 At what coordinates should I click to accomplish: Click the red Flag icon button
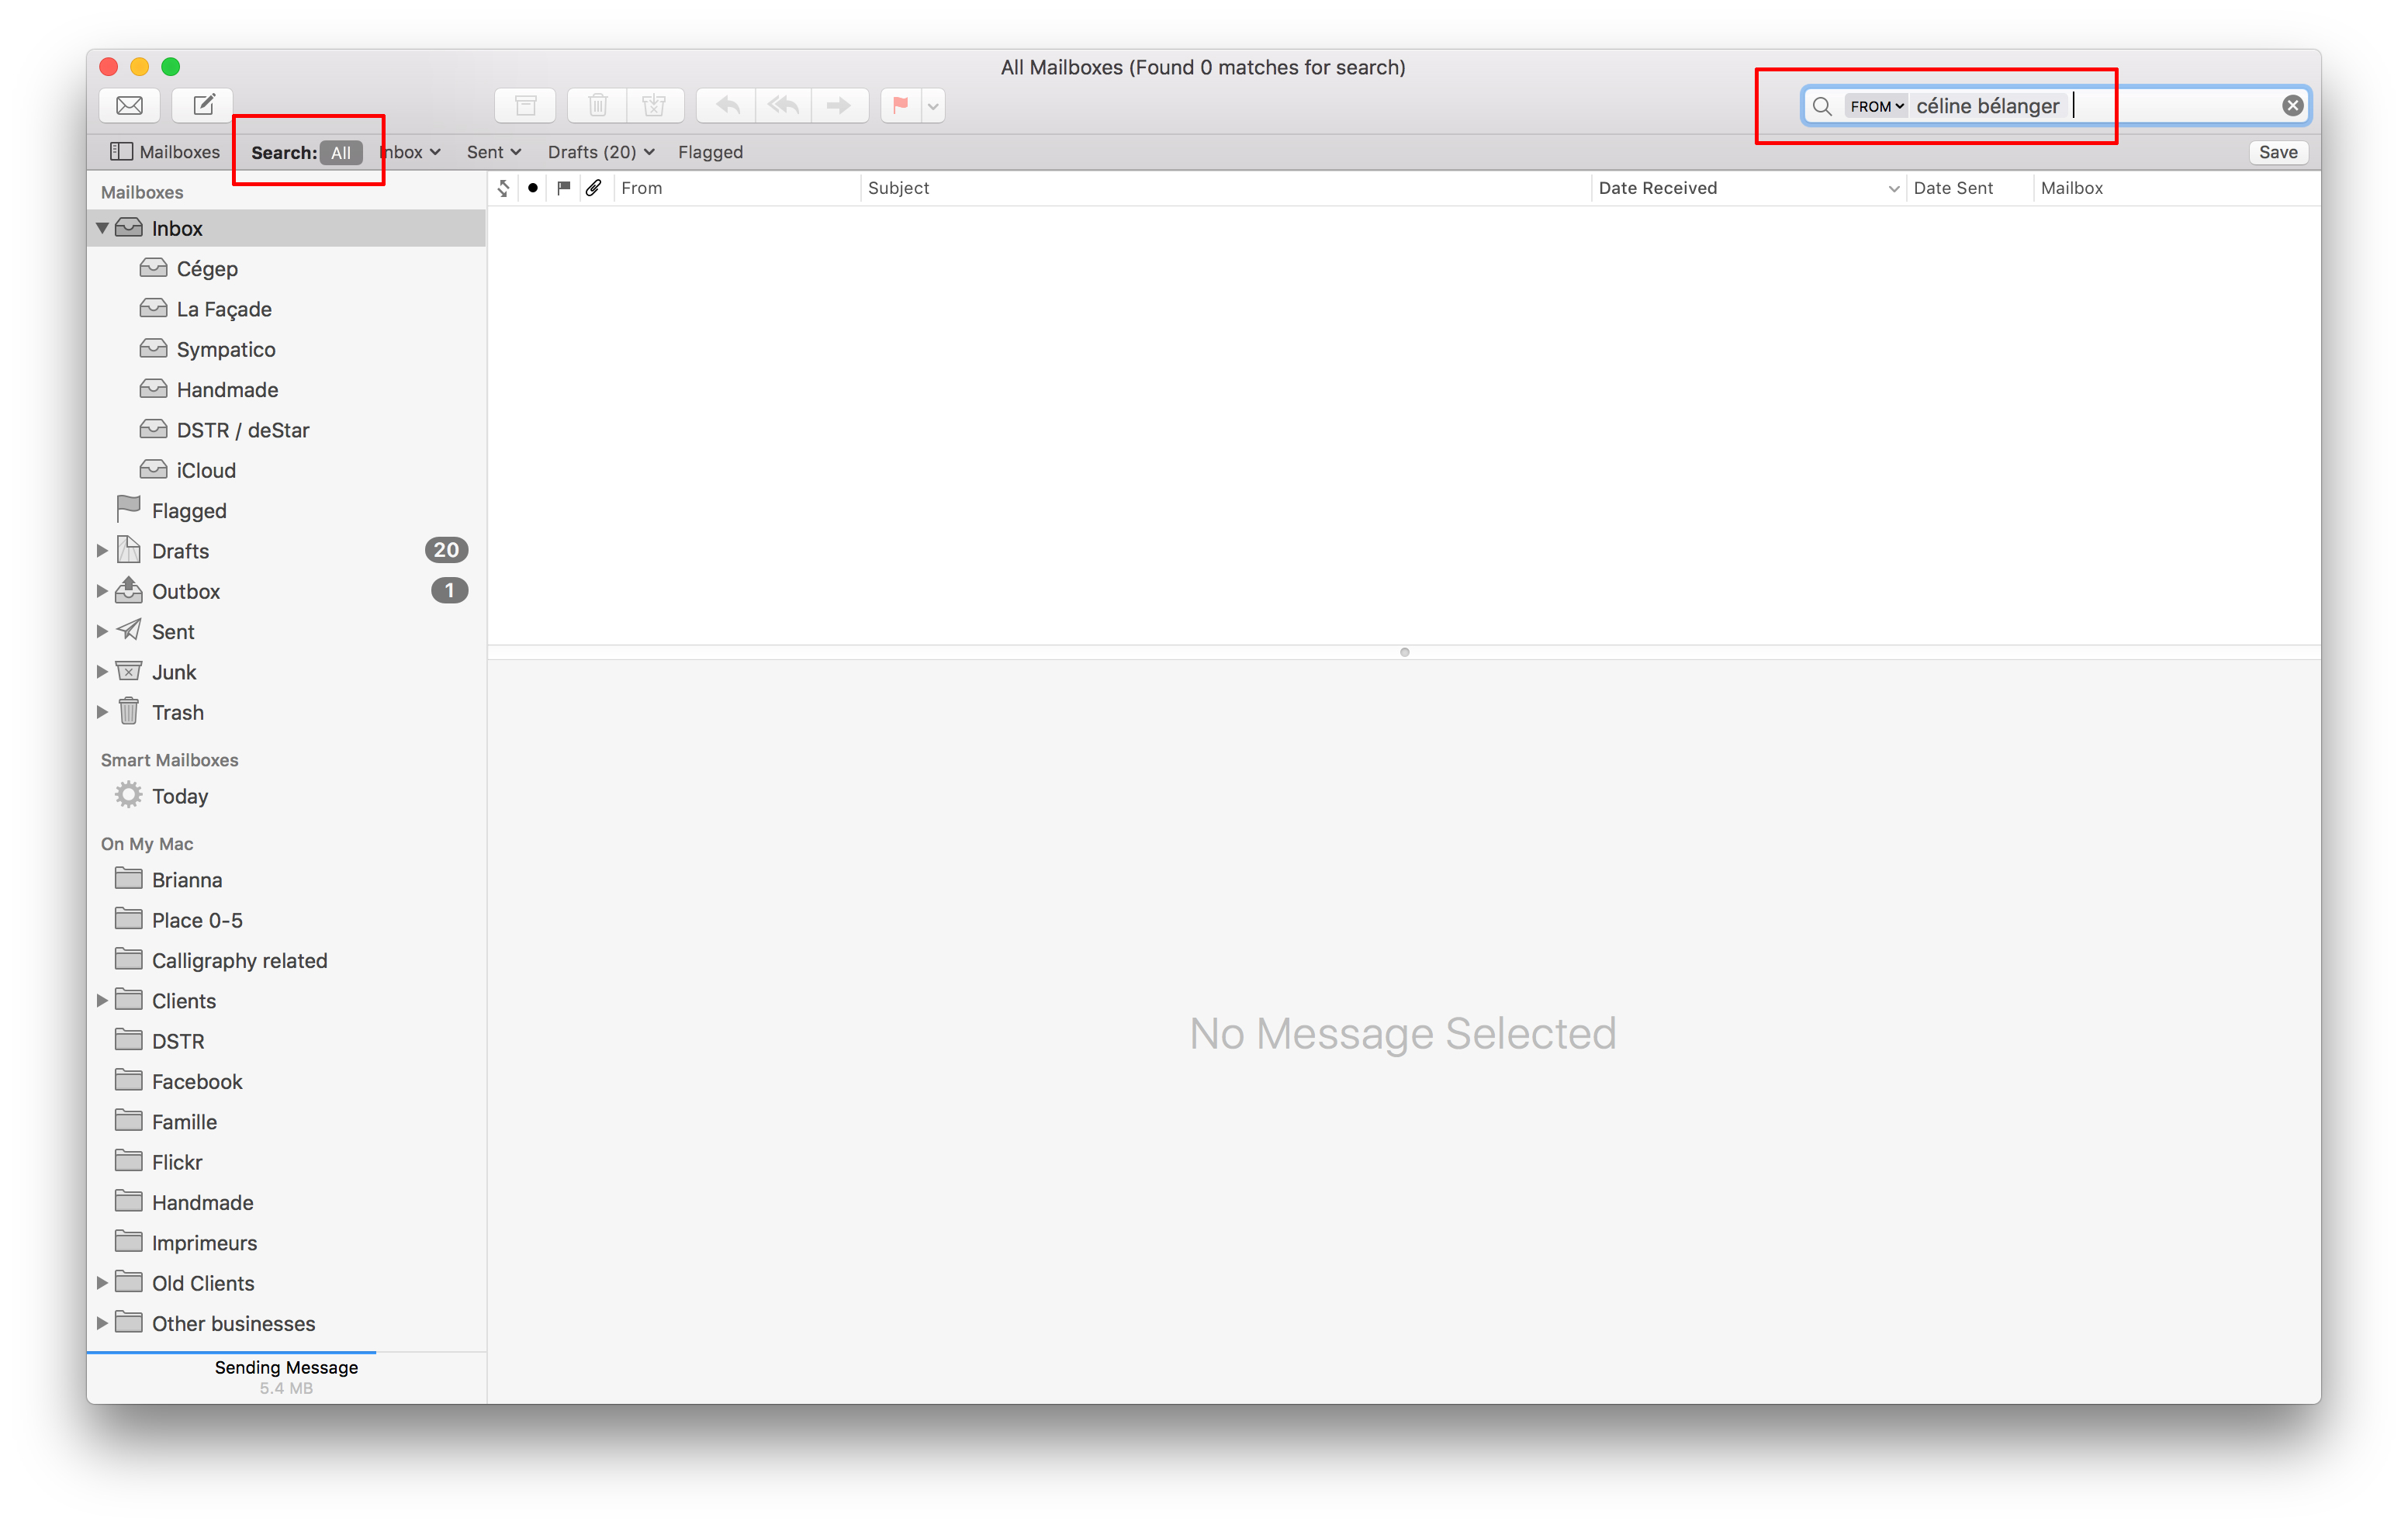[900, 105]
